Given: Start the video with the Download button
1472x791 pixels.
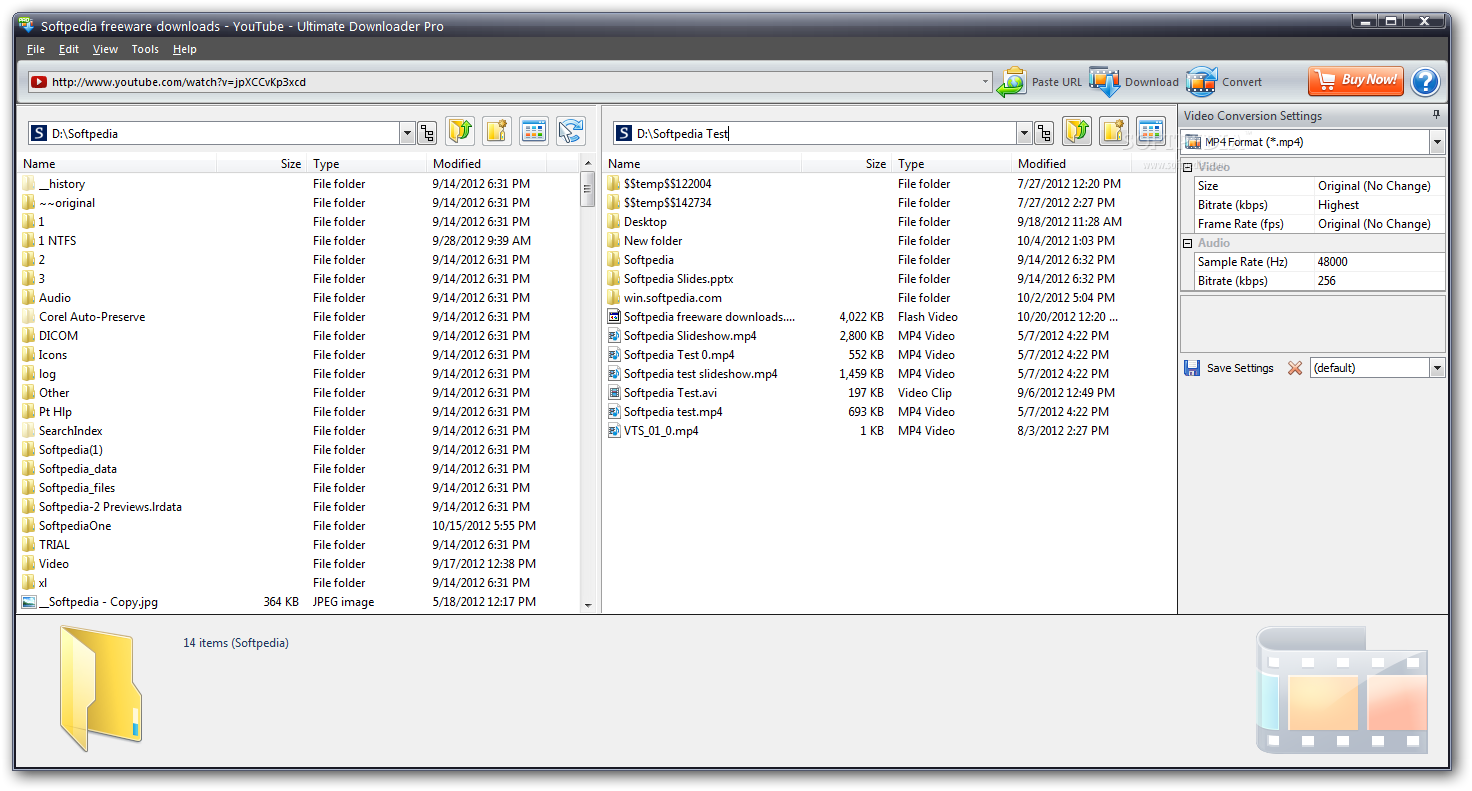Looking at the screenshot, I should pos(1134,82).
